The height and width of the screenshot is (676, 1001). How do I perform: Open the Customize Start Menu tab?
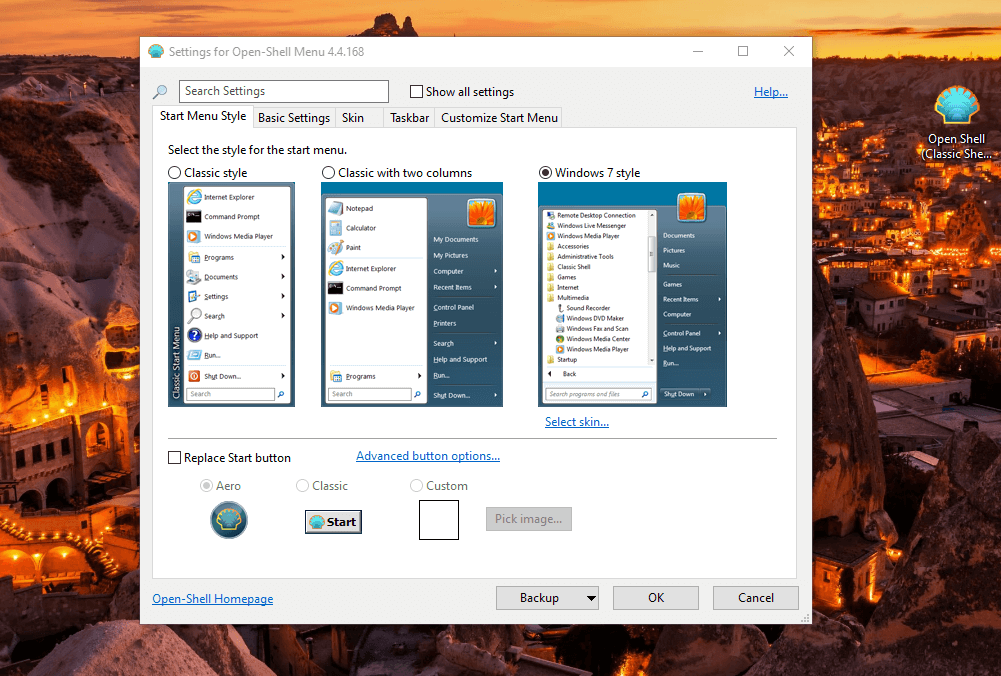[x=499, y=118]
